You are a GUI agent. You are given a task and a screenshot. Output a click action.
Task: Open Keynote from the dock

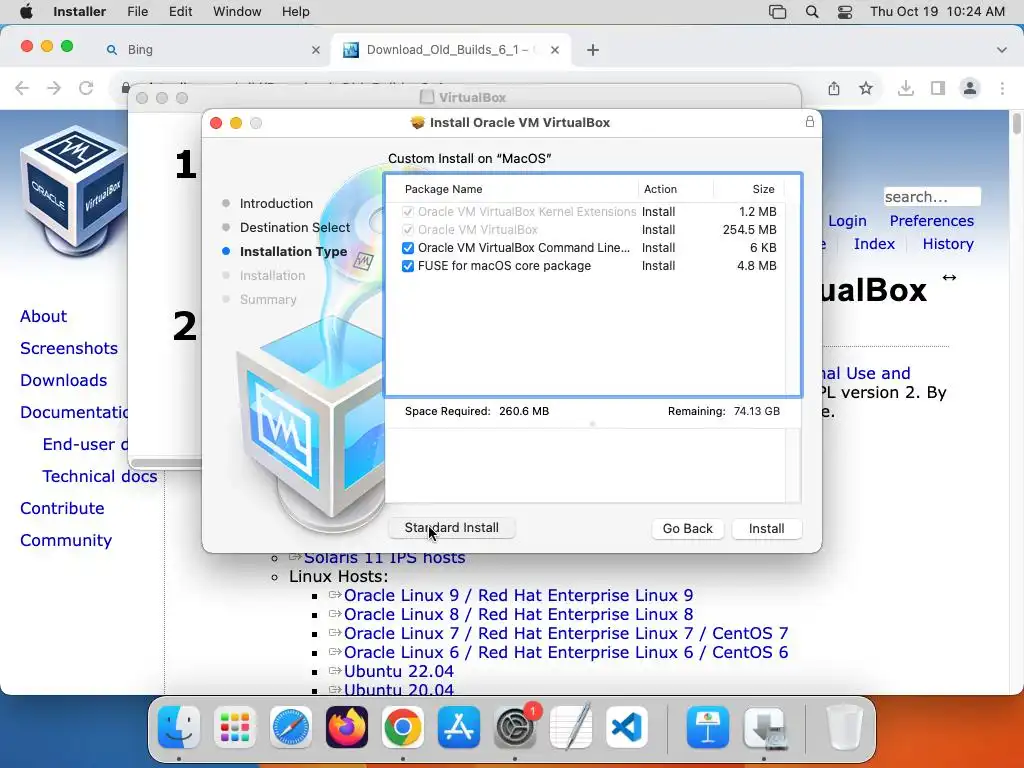(x=708, y=727)
